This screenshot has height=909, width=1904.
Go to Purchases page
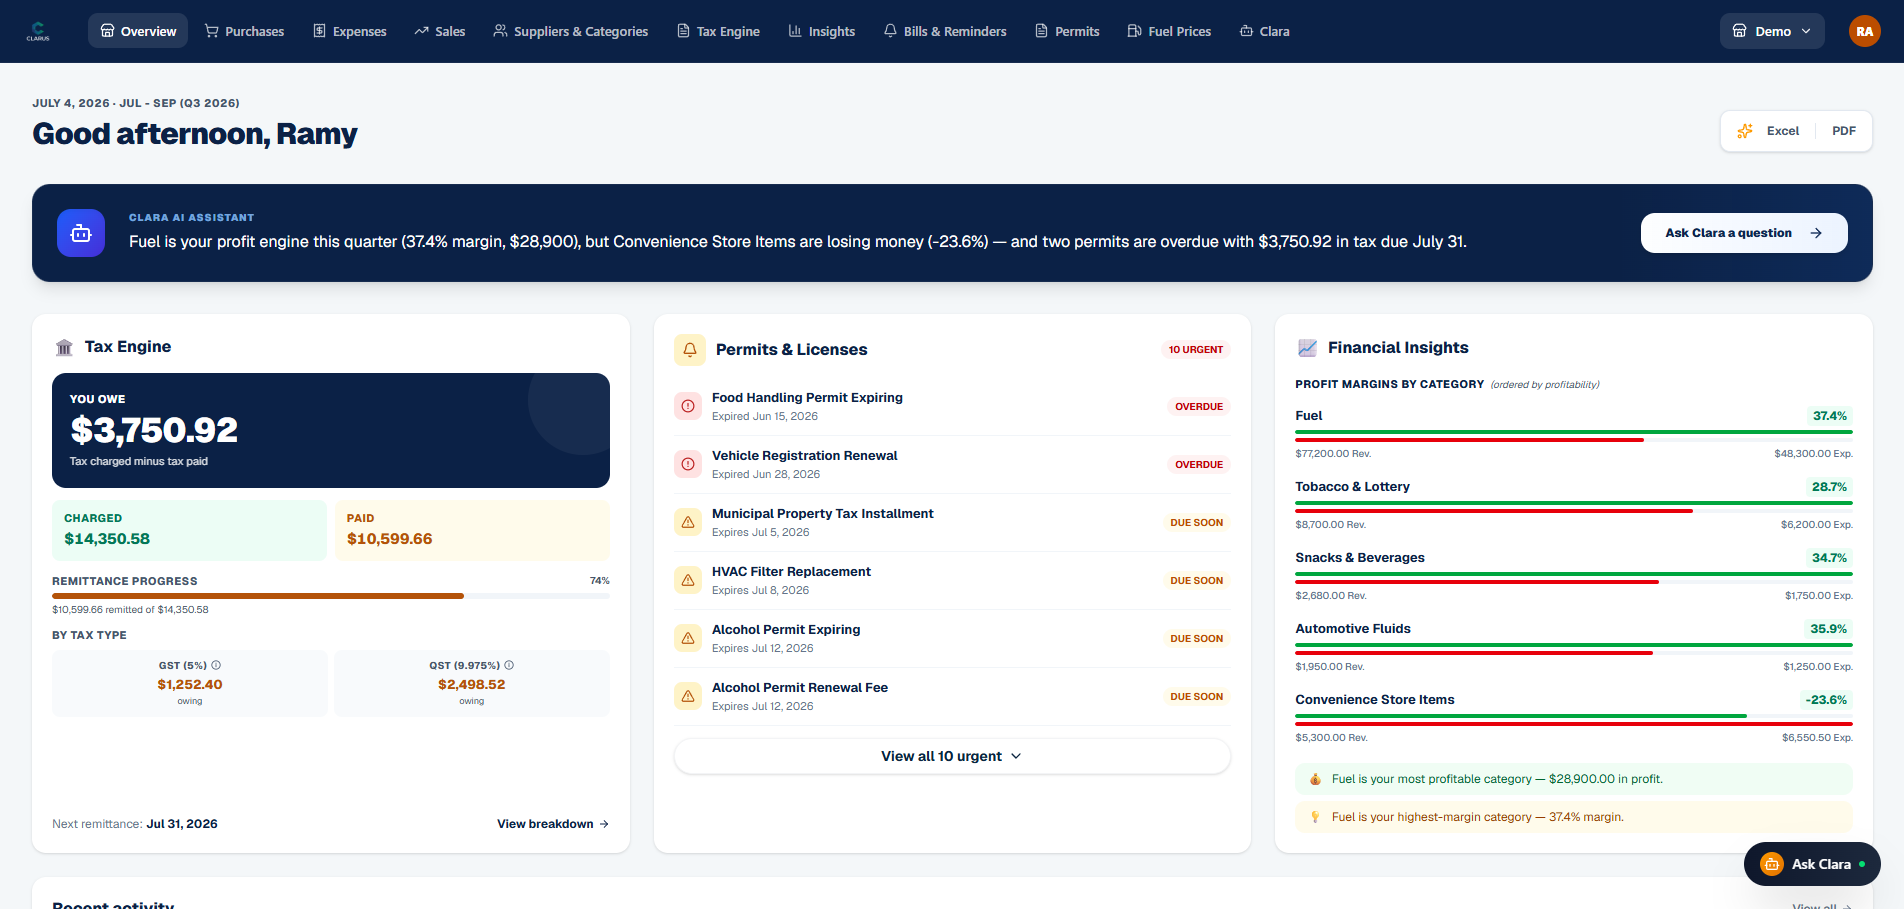pos(245,31)
